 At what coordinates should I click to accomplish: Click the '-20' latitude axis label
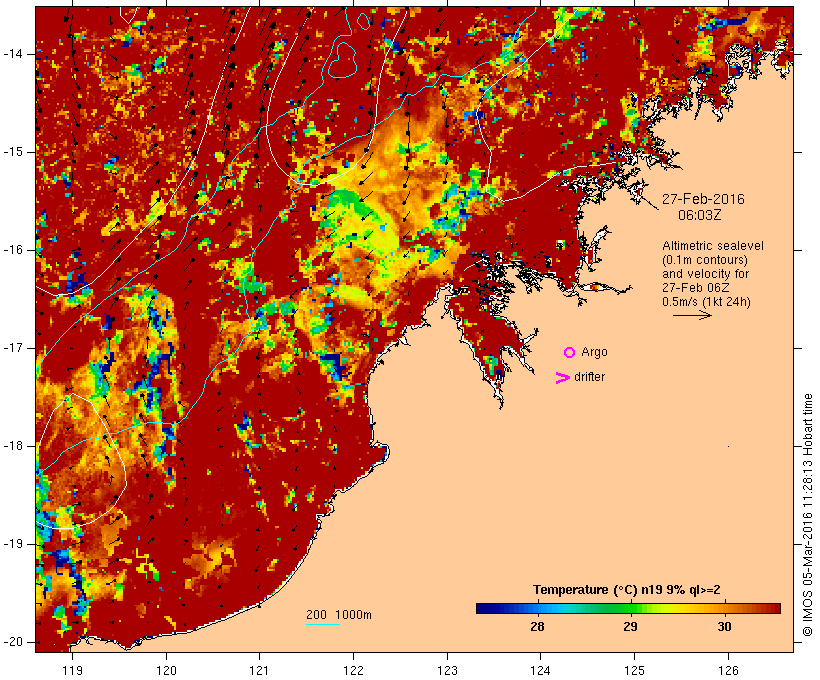[x=13, y=642]
